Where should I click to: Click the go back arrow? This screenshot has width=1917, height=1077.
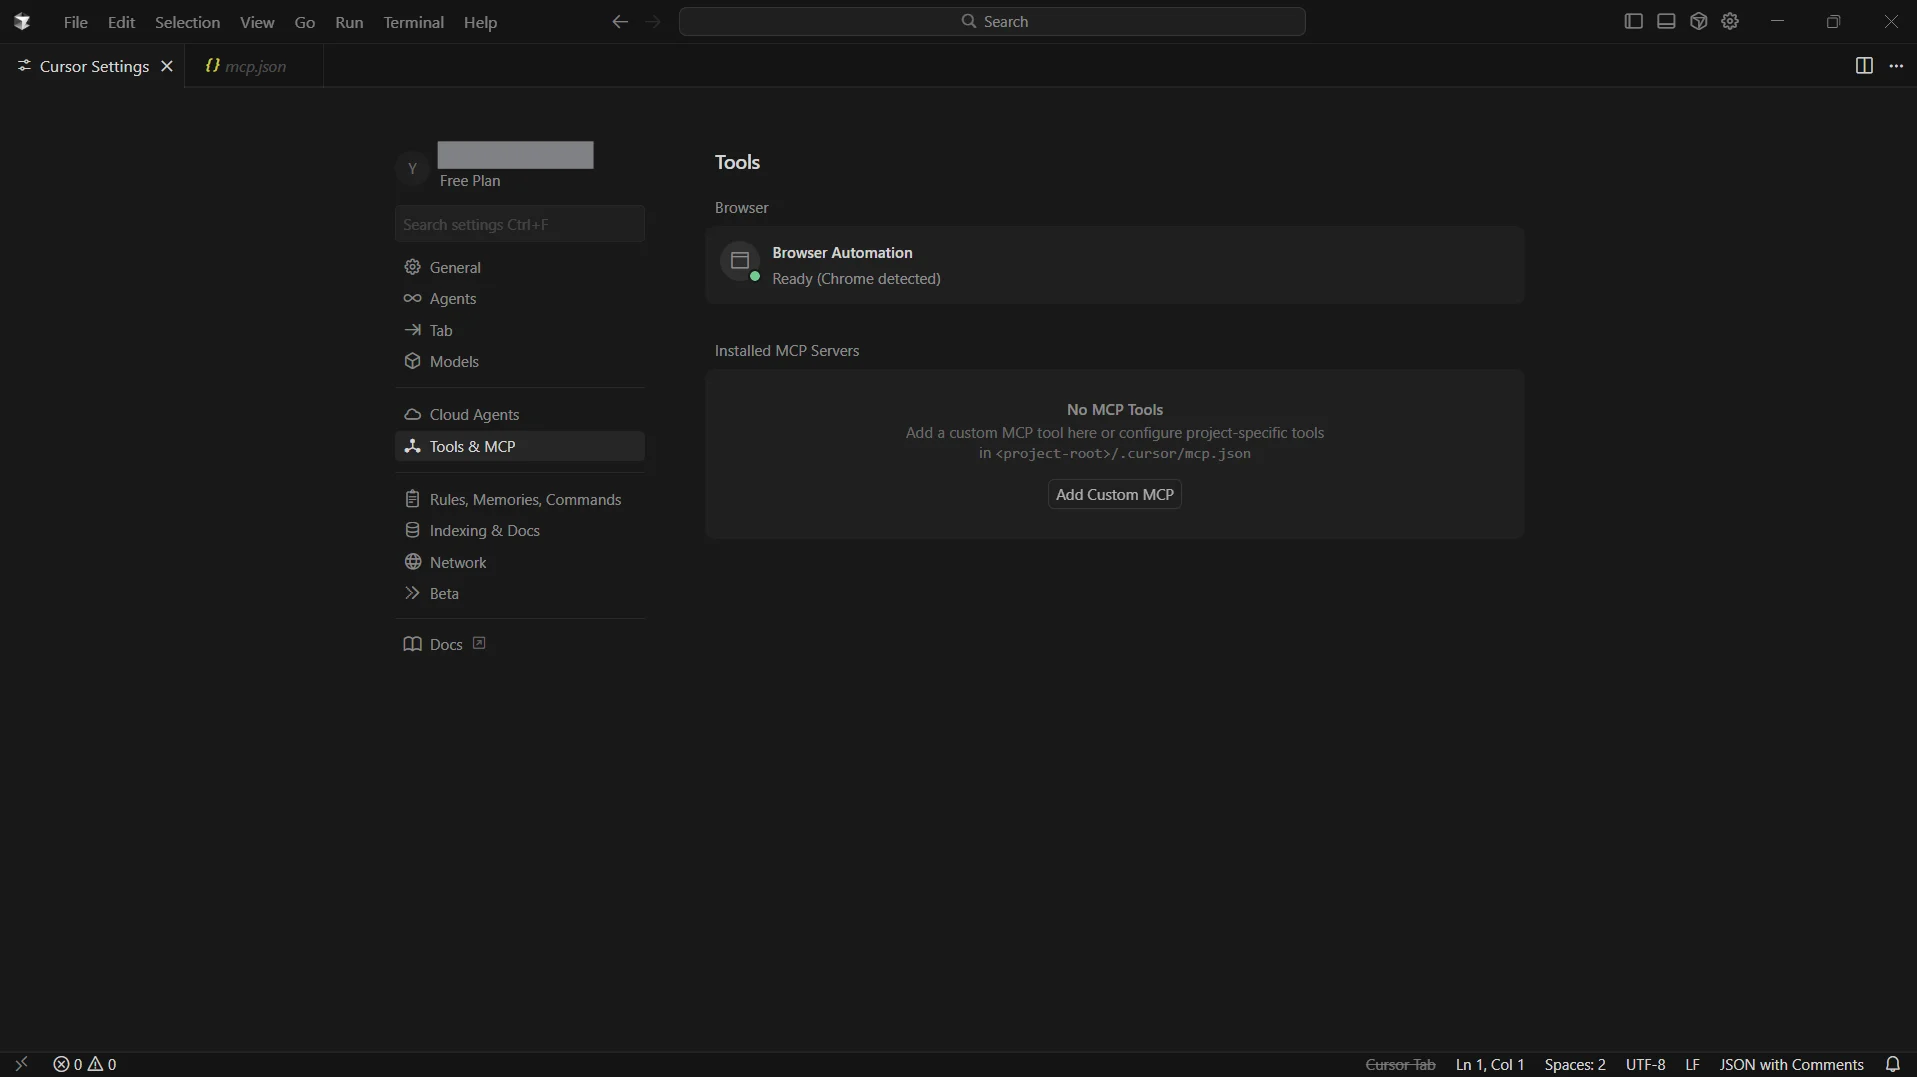pyautogui.click(x=620, y=22)
